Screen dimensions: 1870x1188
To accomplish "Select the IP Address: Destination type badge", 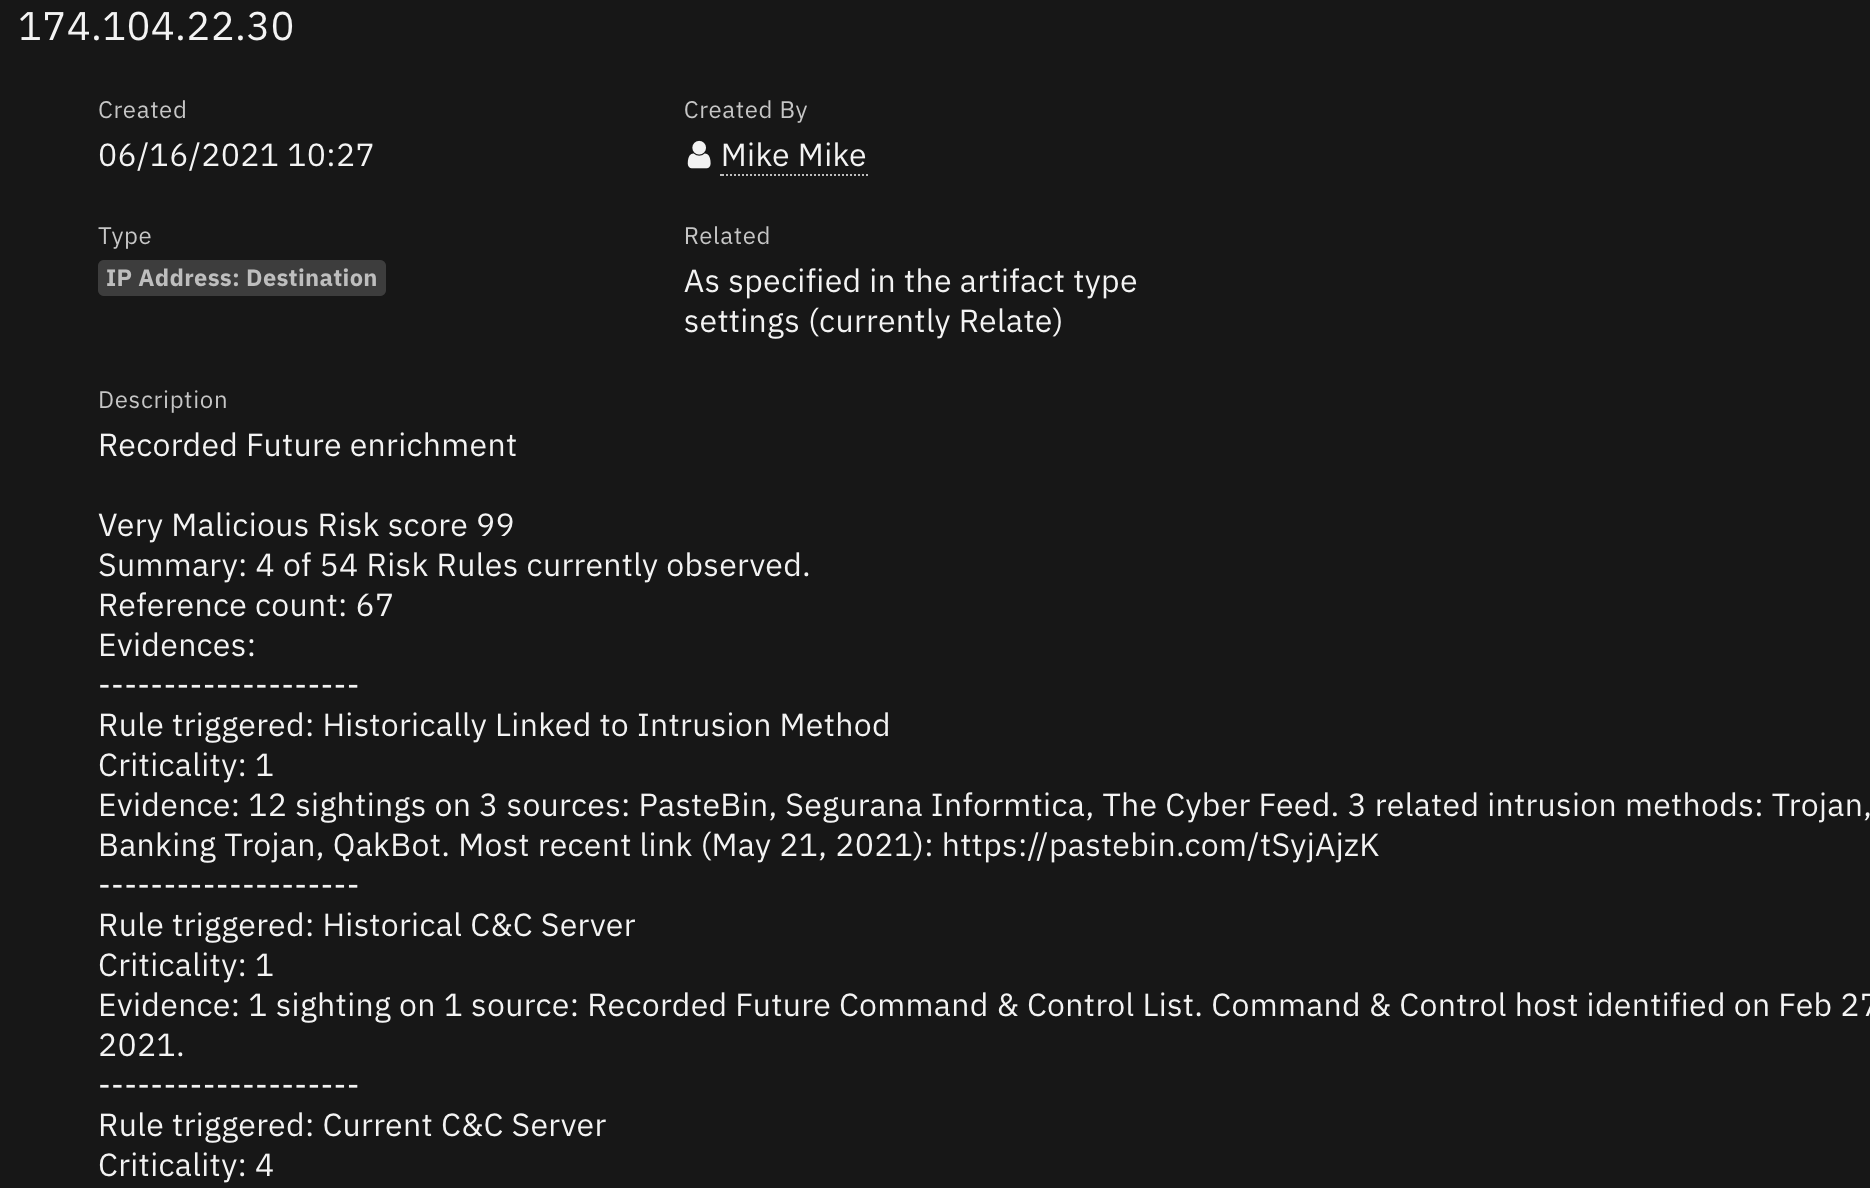I will click(x=241, y=278).
